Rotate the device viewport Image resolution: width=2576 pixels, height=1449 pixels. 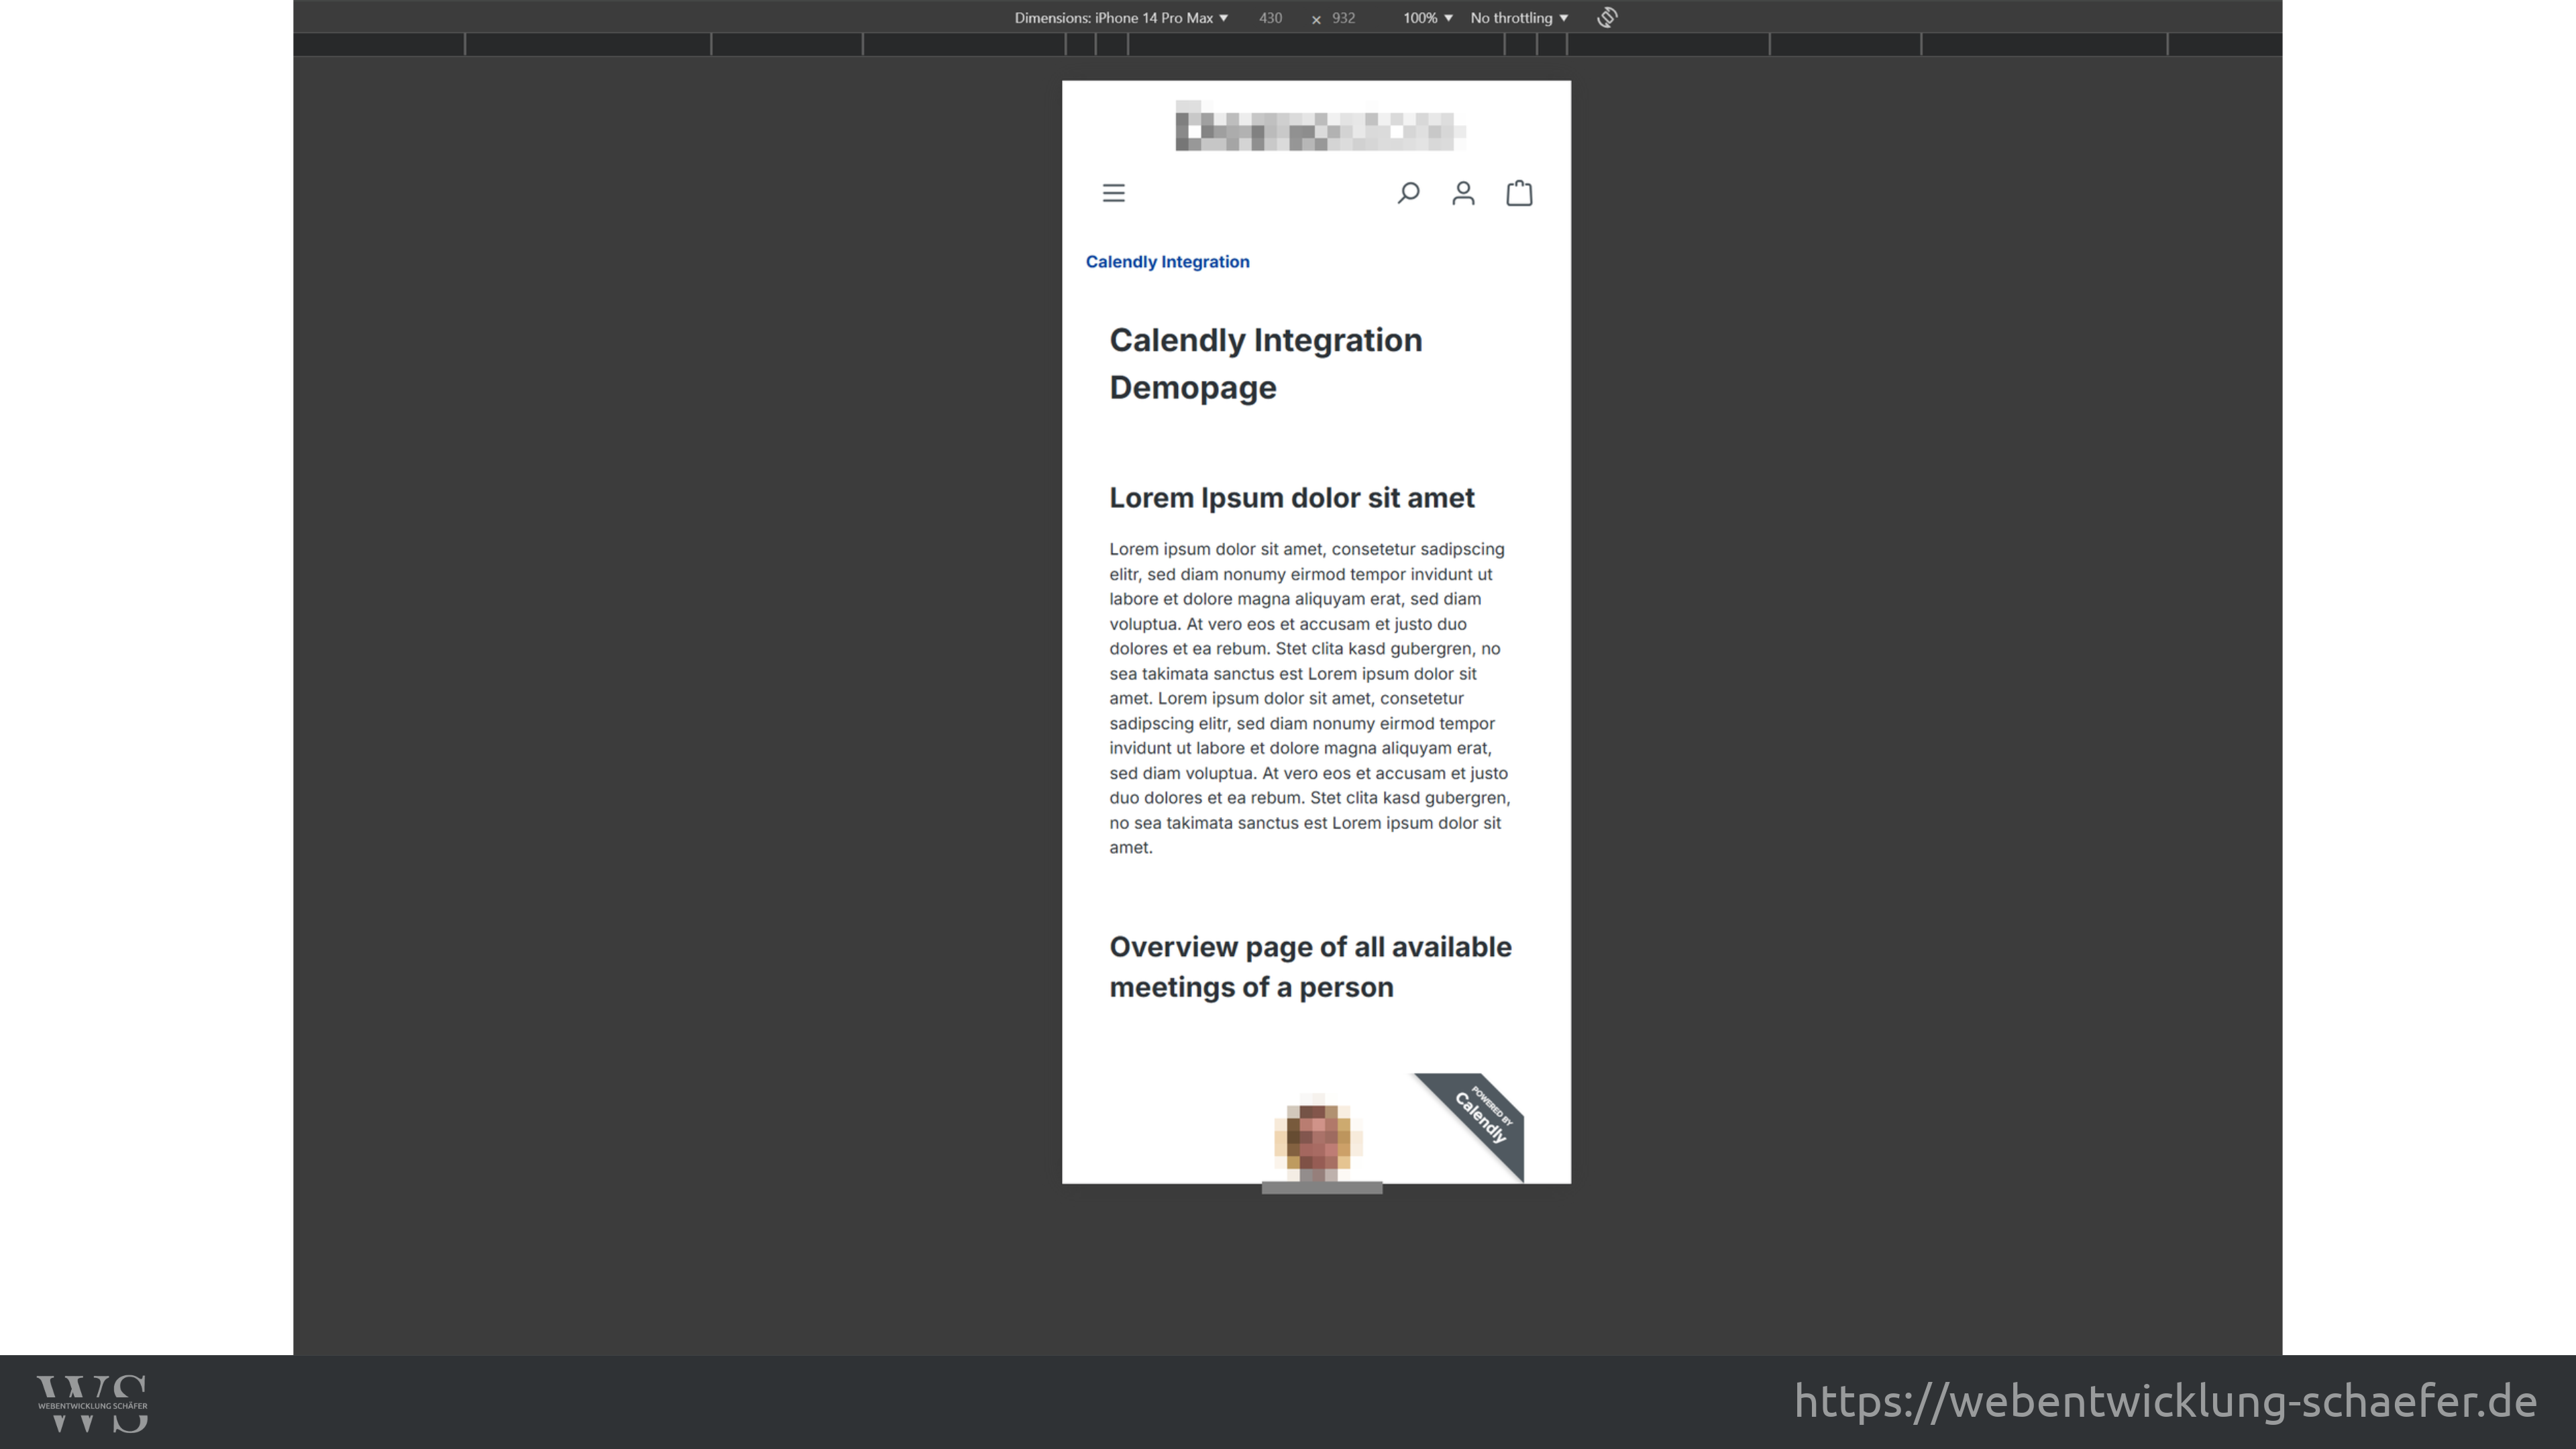pyautogui.click(x=1607, y=18)
